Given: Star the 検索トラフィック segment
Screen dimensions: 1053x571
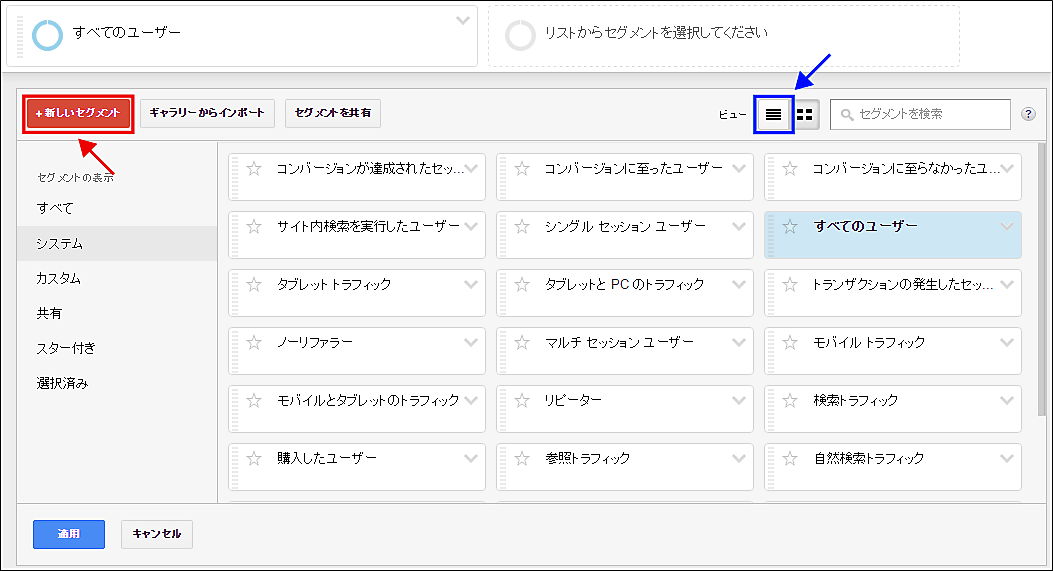Looking at the screenshot, I should (x=790, y=401).
